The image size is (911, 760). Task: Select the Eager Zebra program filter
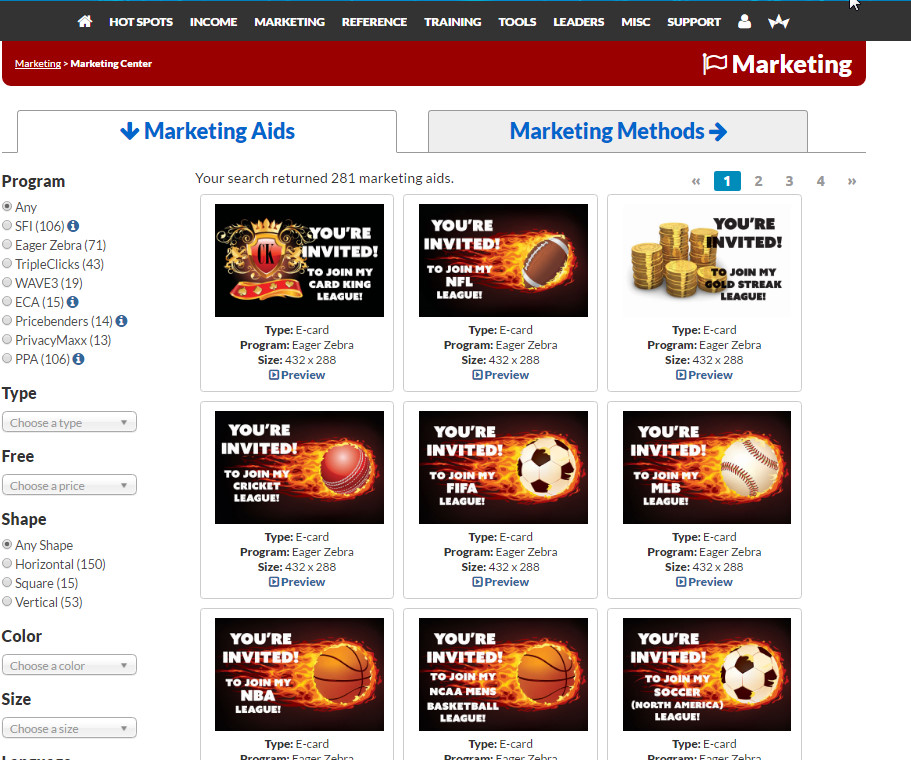tap(7, 245)
